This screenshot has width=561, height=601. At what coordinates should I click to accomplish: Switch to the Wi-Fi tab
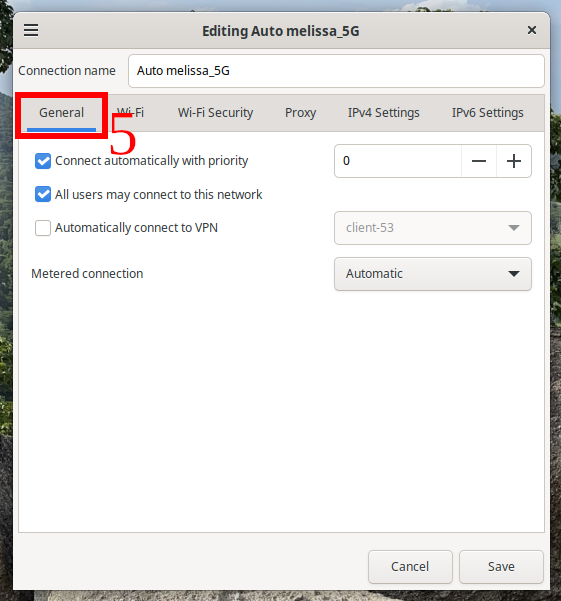point(130,113)
